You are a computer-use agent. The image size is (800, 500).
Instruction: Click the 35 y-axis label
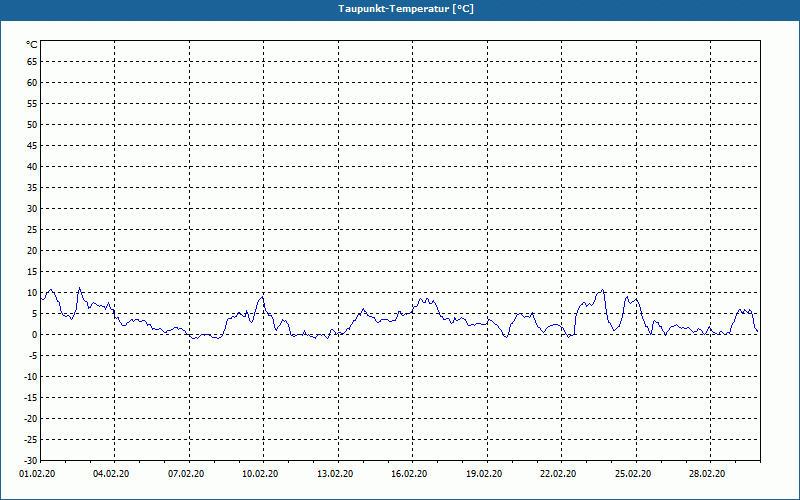(32, 188)
